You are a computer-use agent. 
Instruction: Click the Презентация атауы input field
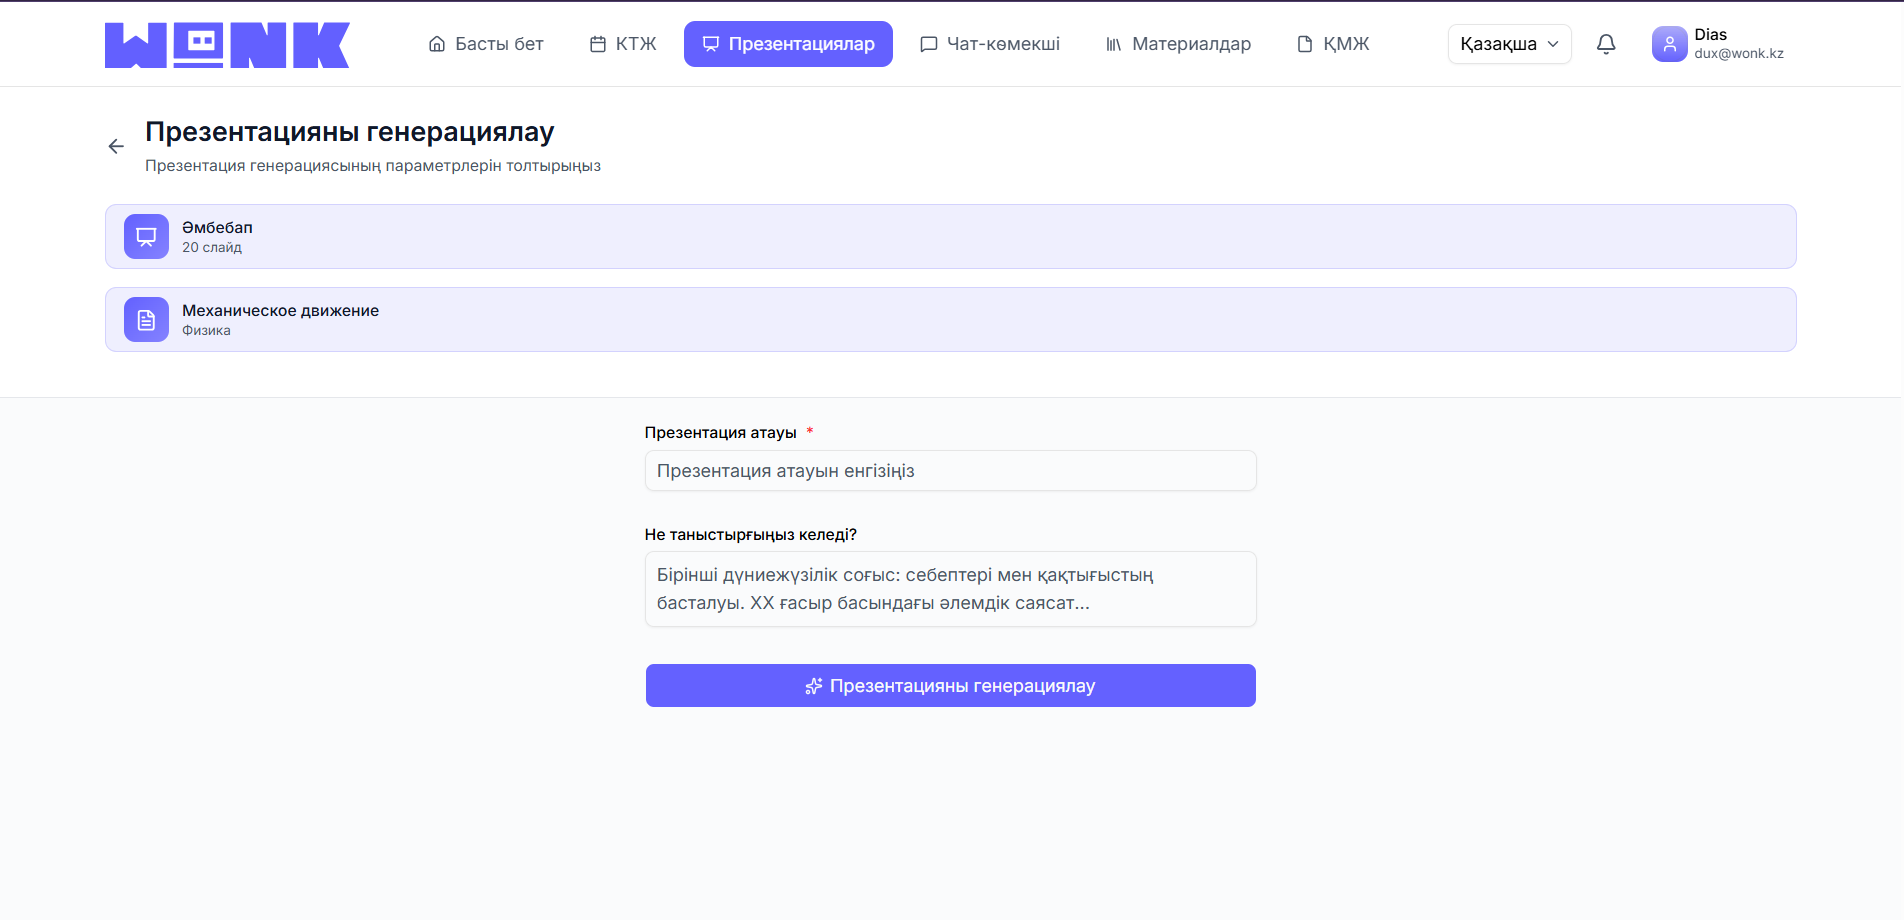tap(950, 470)
